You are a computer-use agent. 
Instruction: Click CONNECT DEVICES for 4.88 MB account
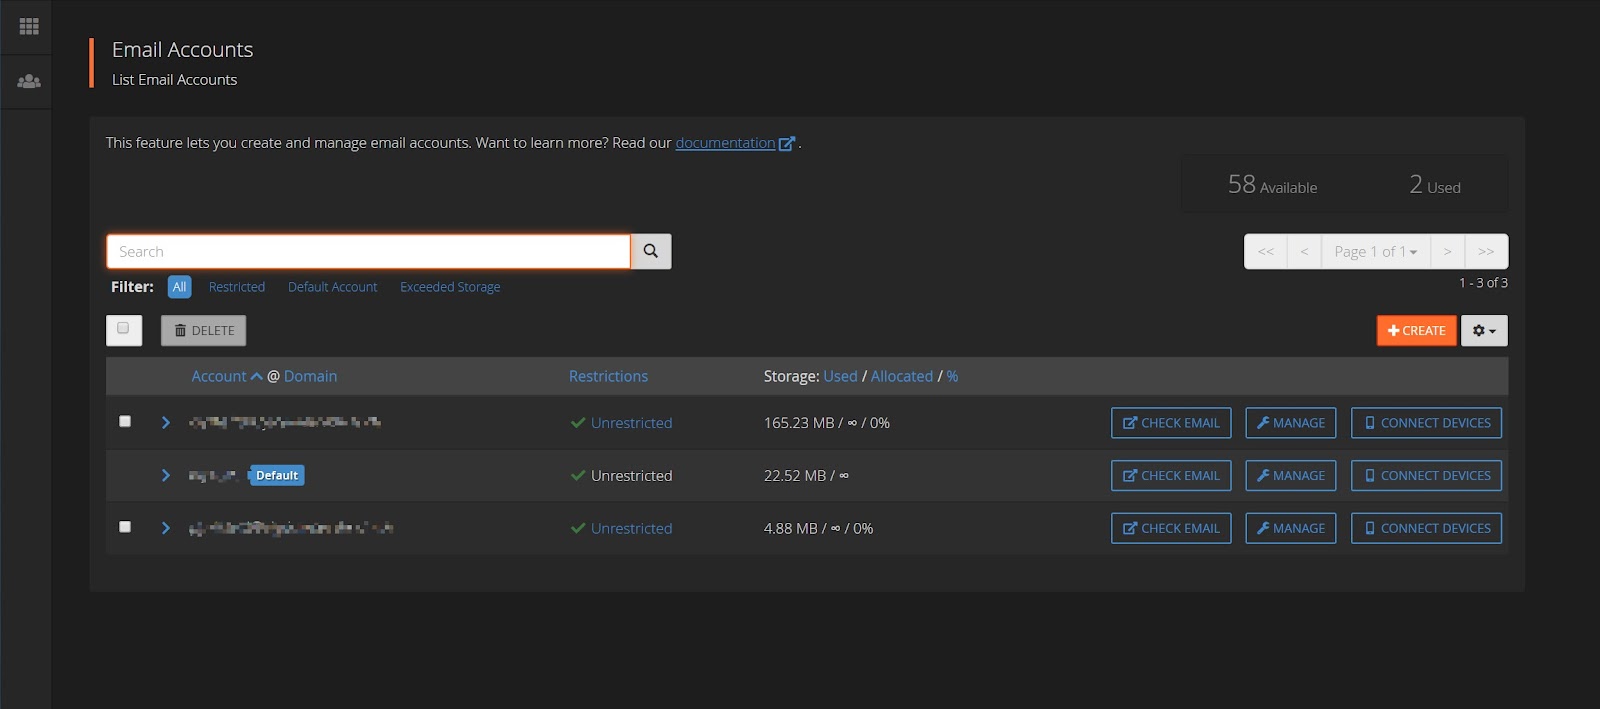coord(1426,528)
